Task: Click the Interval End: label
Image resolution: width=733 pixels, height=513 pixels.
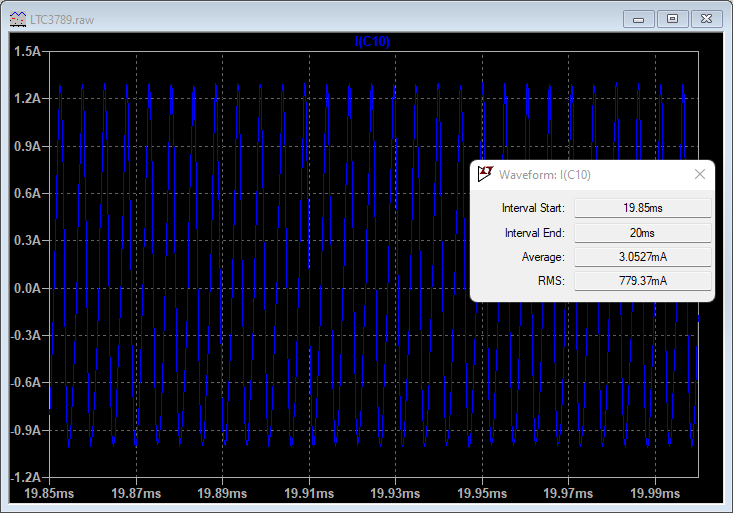Action: [535, 233]
